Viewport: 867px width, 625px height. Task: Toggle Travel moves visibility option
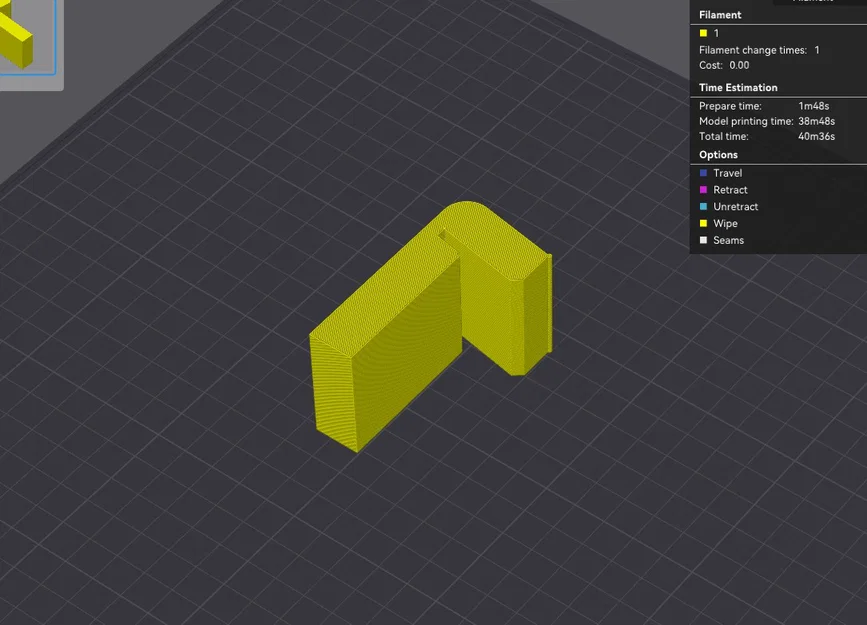click(x=727, y=173)
